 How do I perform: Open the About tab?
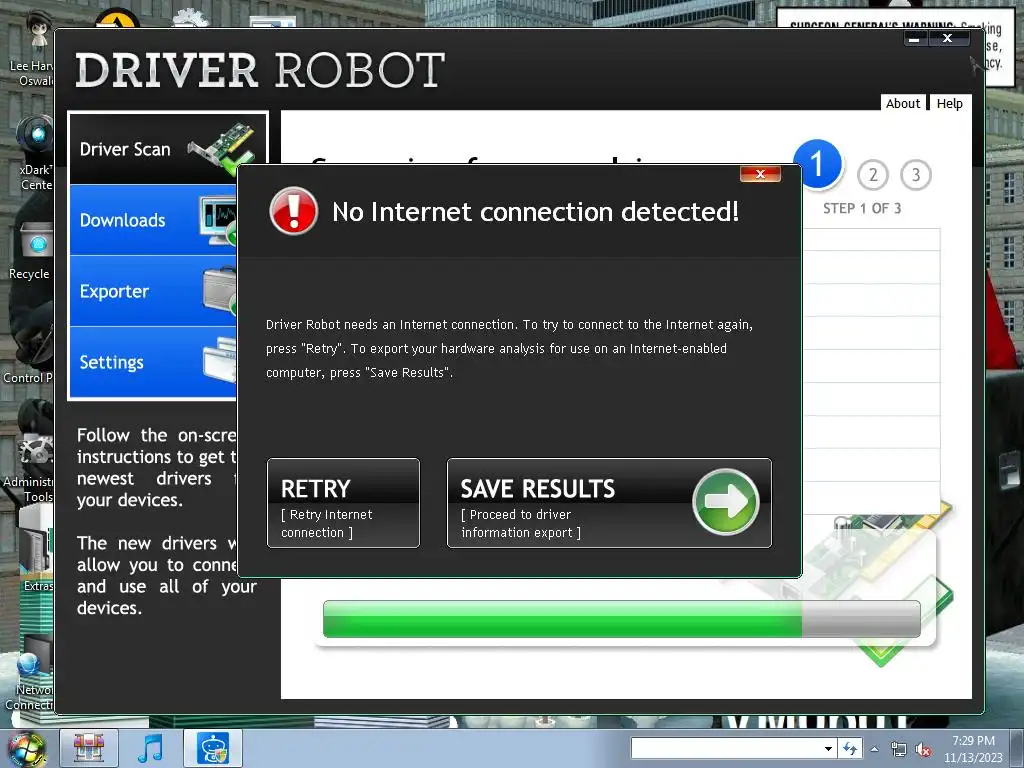tap(903, 103)
